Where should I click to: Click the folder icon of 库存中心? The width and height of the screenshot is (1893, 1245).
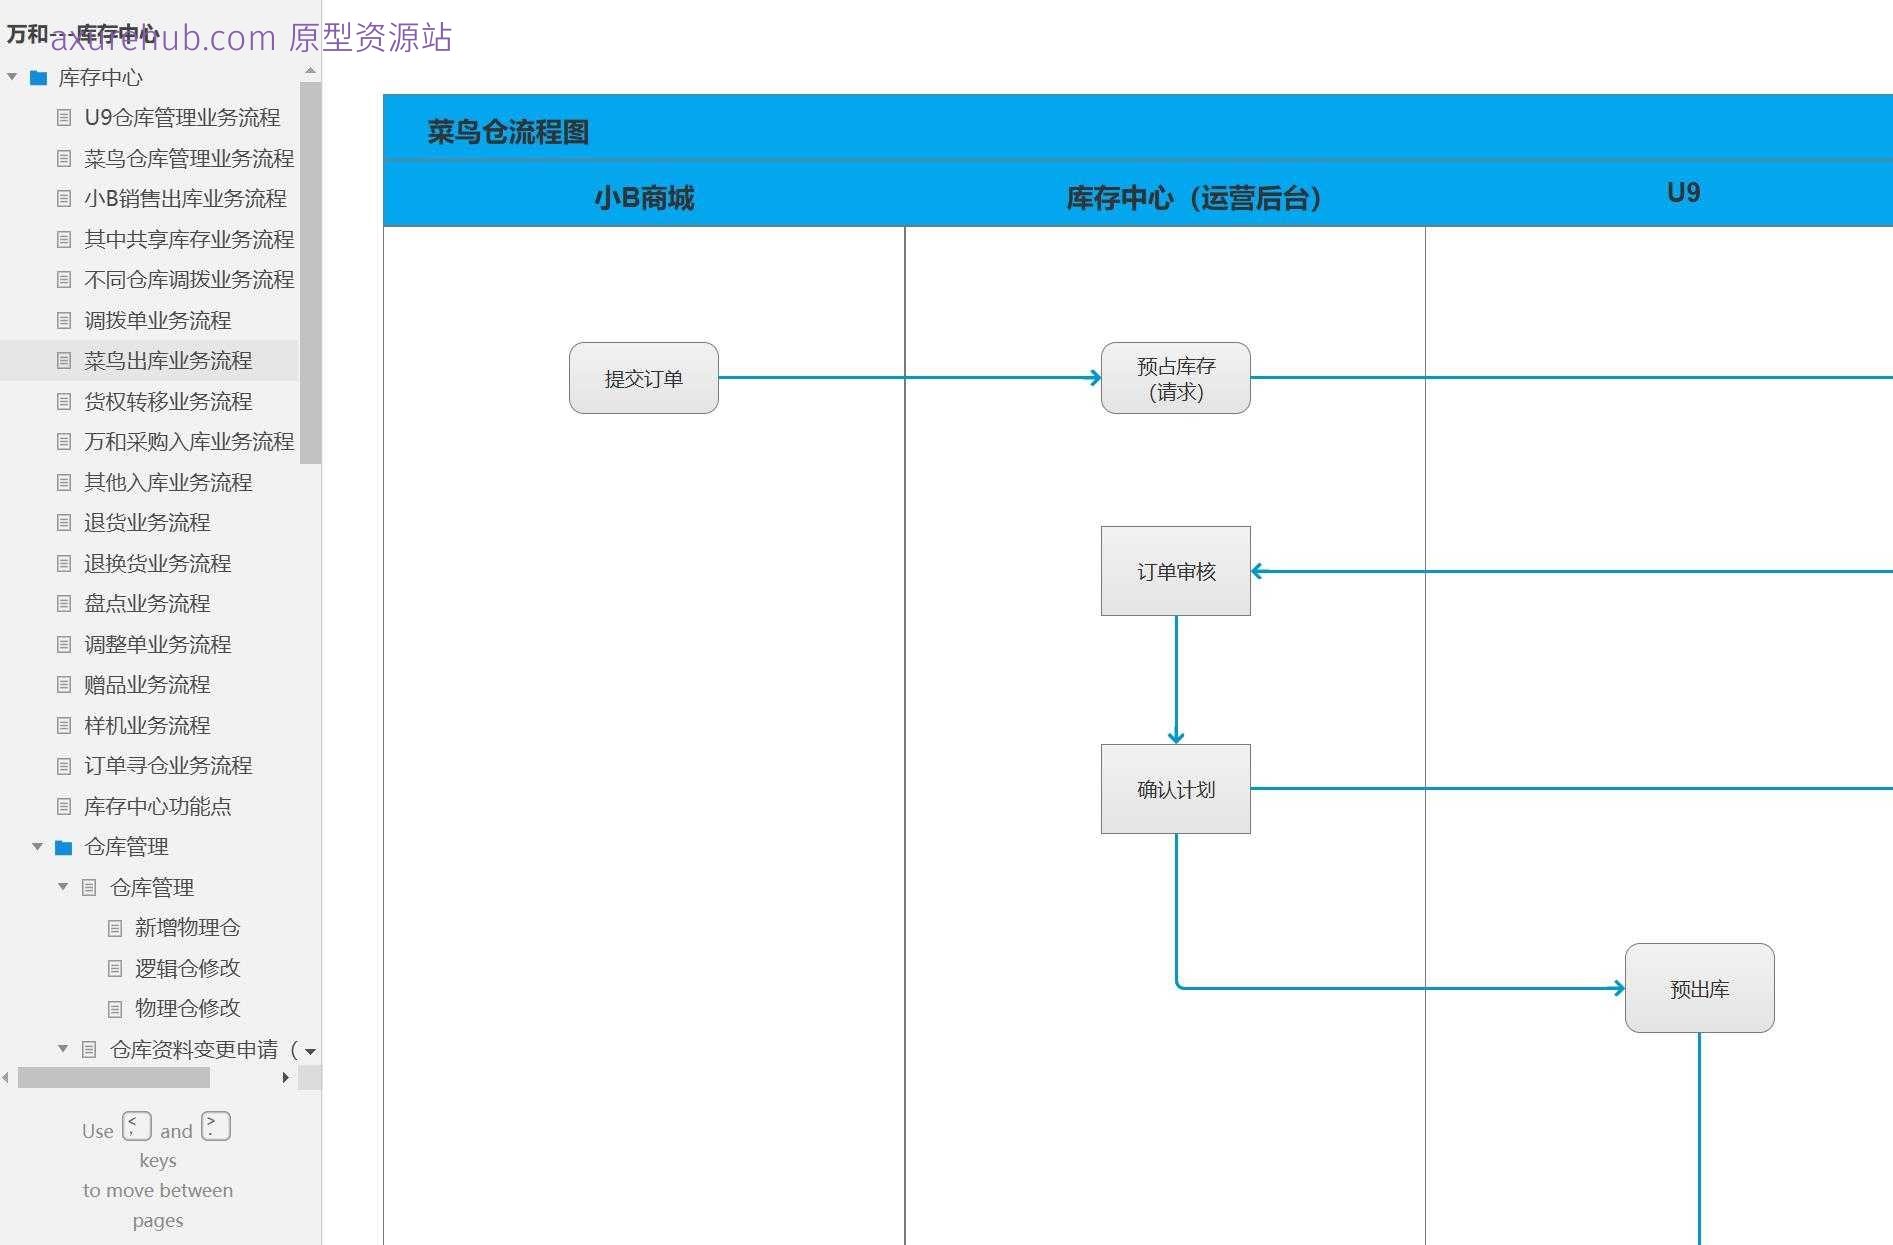click(x=39, y=77)
